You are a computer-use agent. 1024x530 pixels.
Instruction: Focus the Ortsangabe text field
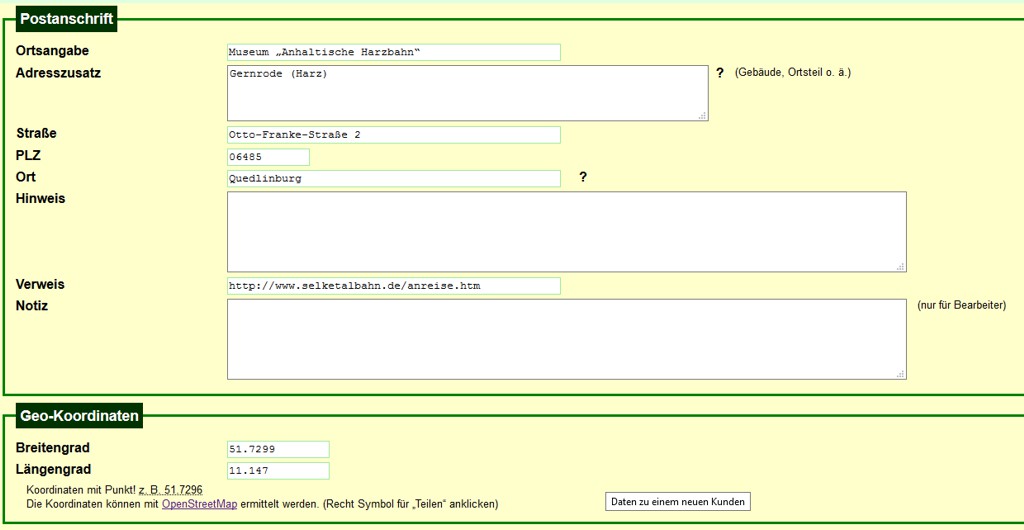(393, 52)
